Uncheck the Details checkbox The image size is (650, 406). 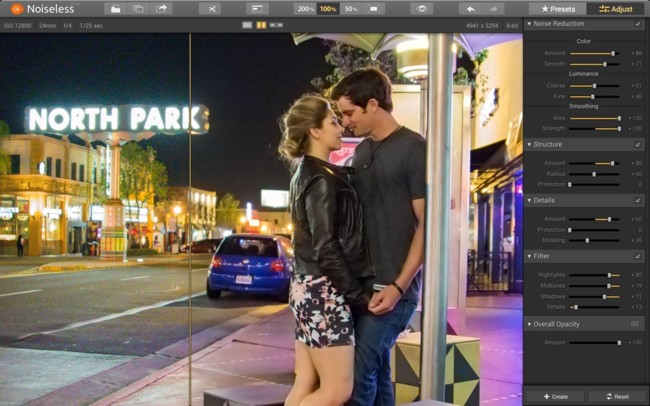[x=638, y=201]
